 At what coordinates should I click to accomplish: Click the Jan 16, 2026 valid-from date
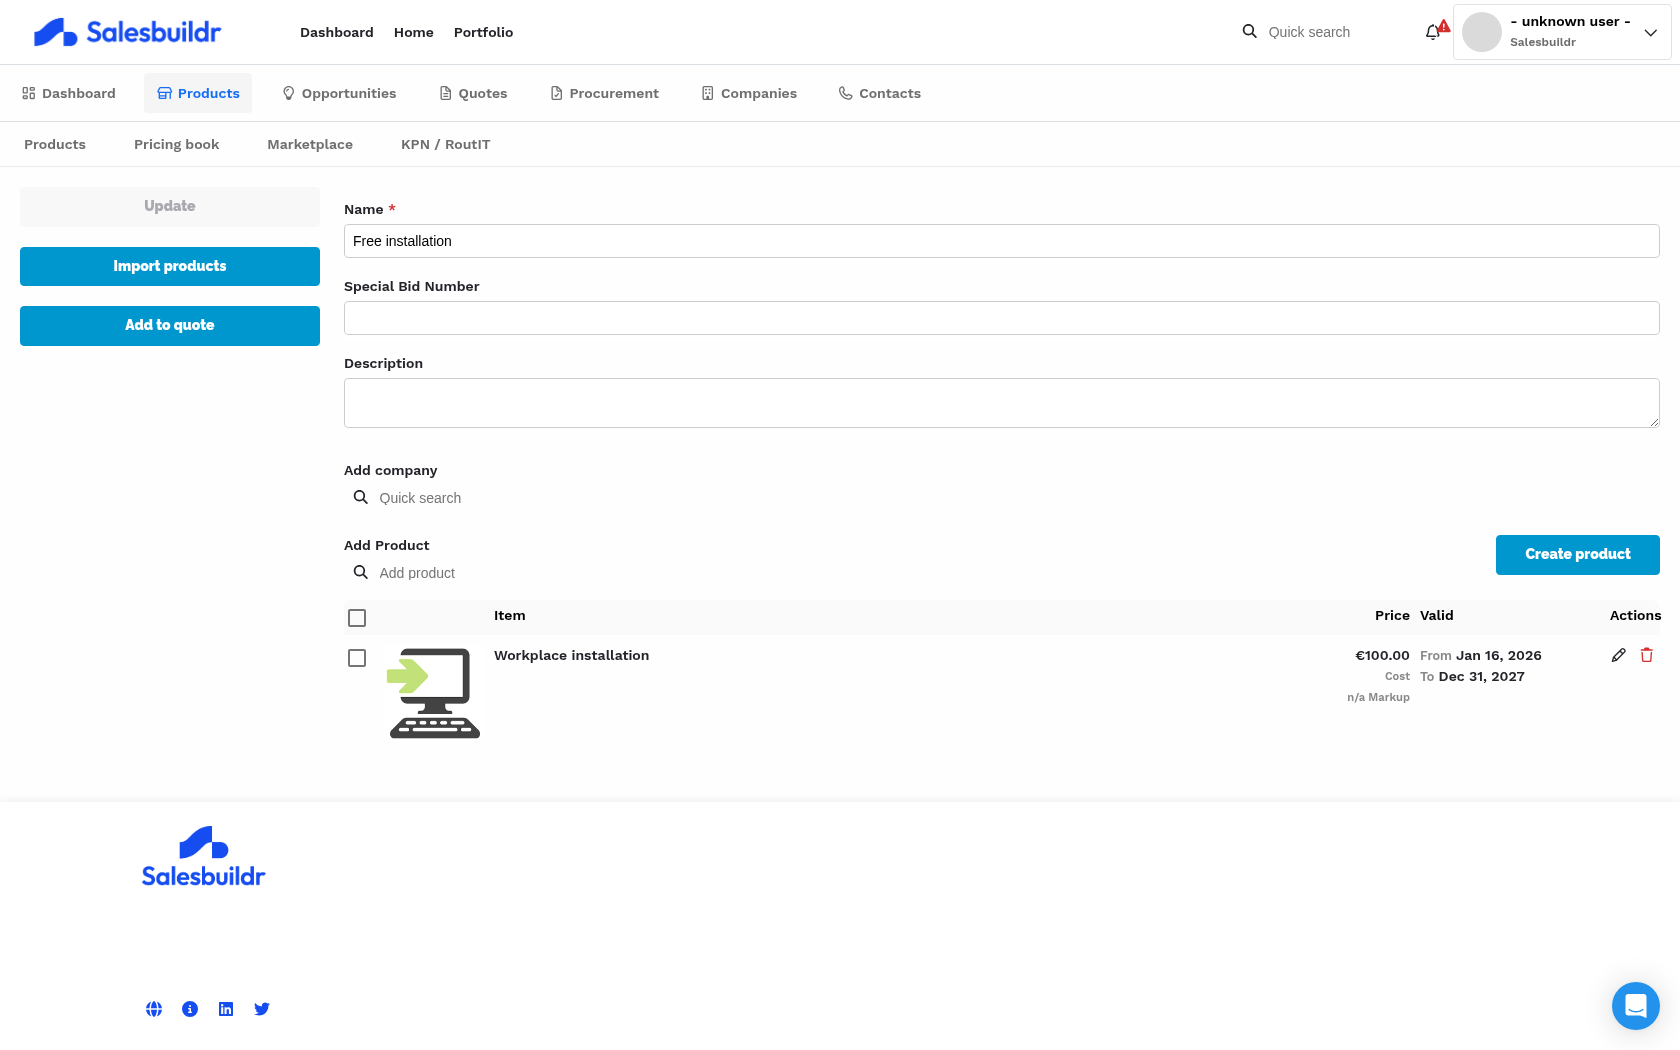[x=1499, y=655]
